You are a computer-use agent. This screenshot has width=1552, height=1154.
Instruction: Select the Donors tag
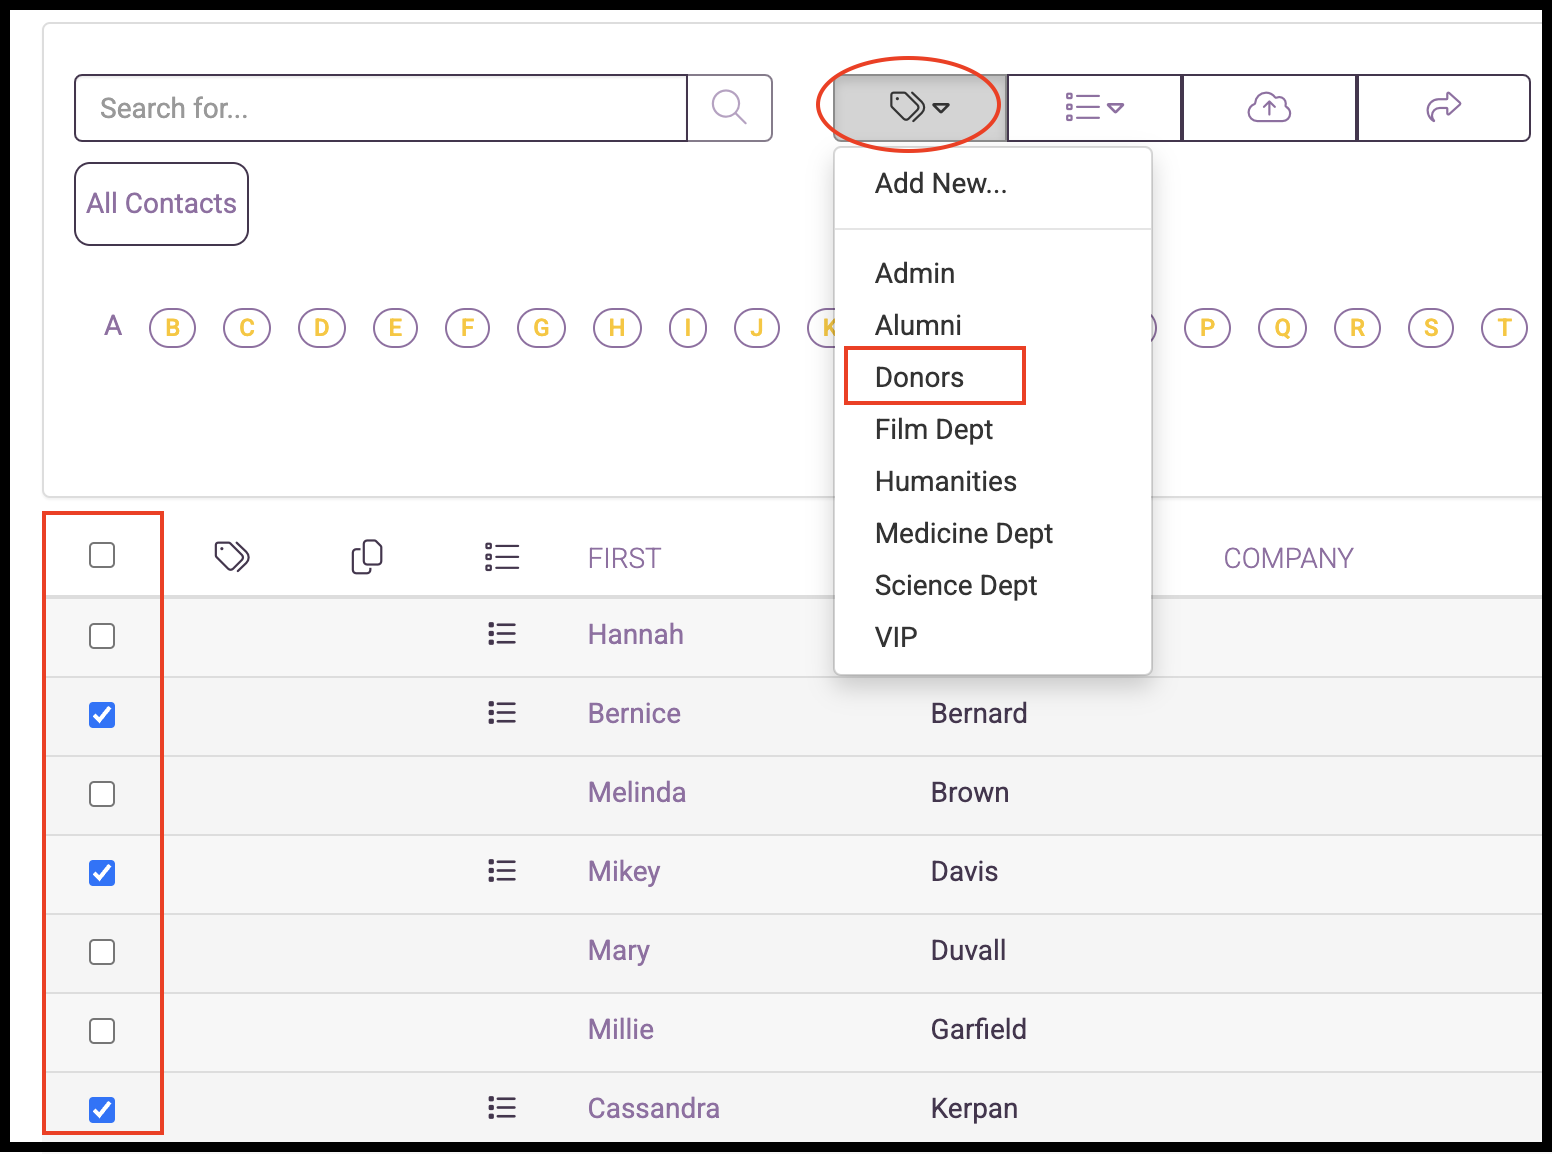click(x=919, y=377)
